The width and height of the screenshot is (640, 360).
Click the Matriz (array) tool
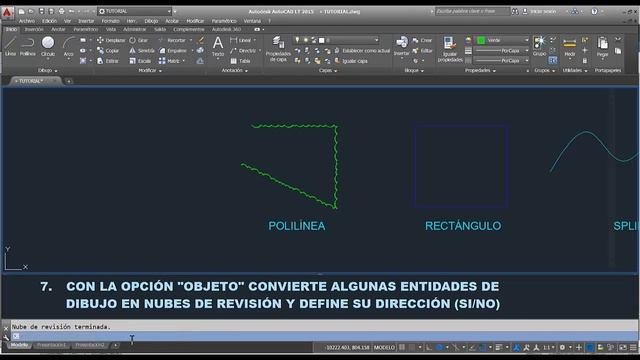(x=170, y=61)
